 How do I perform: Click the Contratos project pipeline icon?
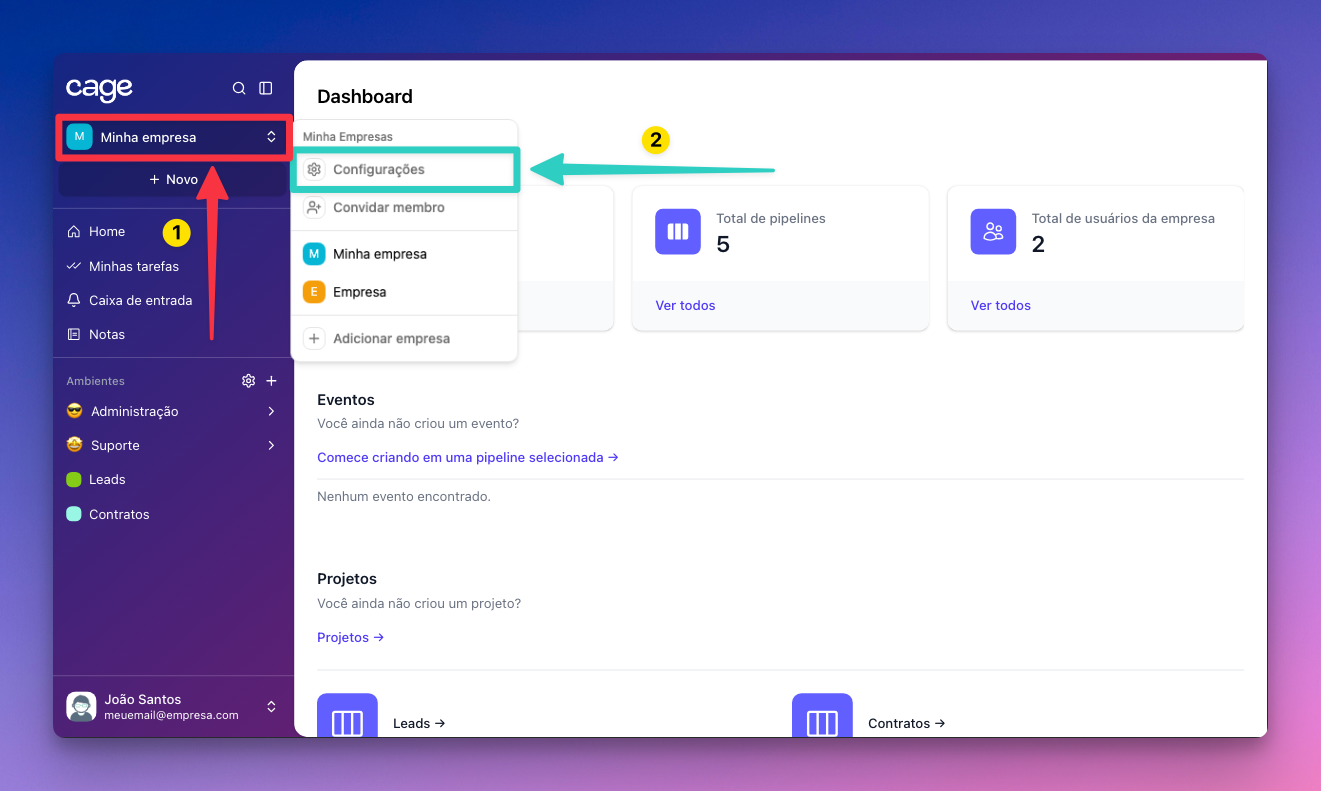pyautogui.click(x=822, y=720)
